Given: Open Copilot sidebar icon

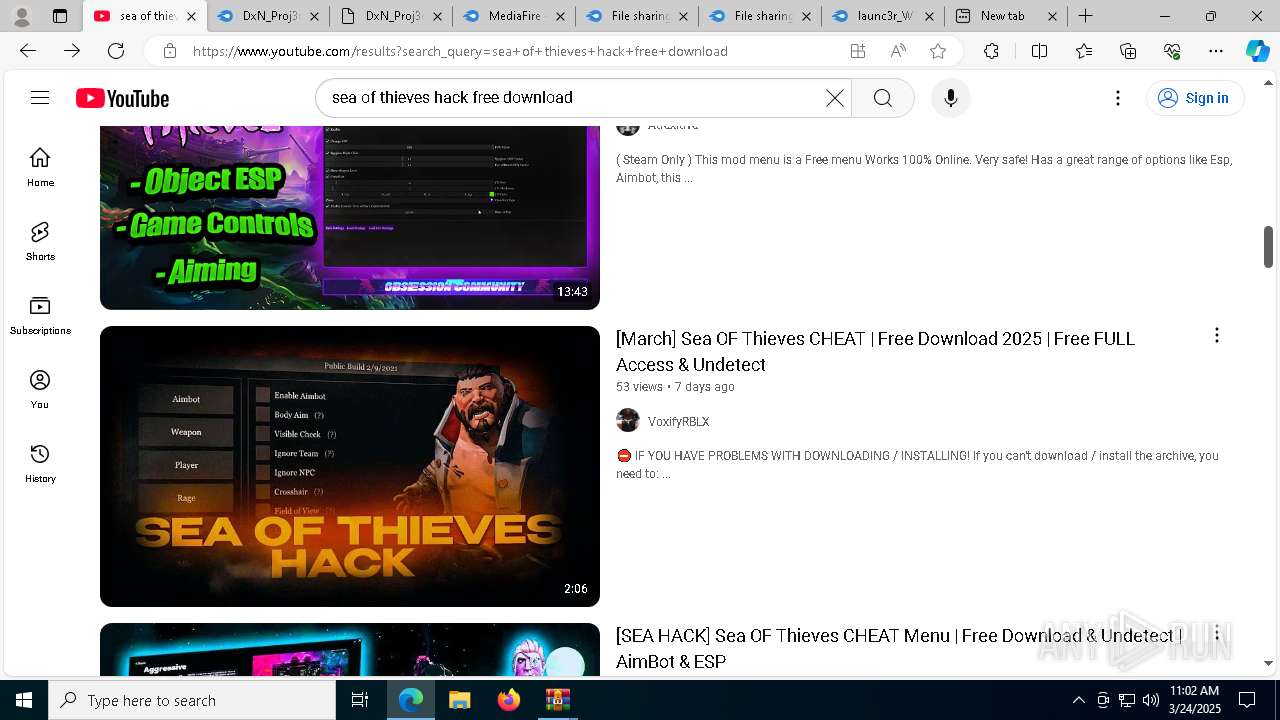Looking at the screenshot, I should 1257,51.
